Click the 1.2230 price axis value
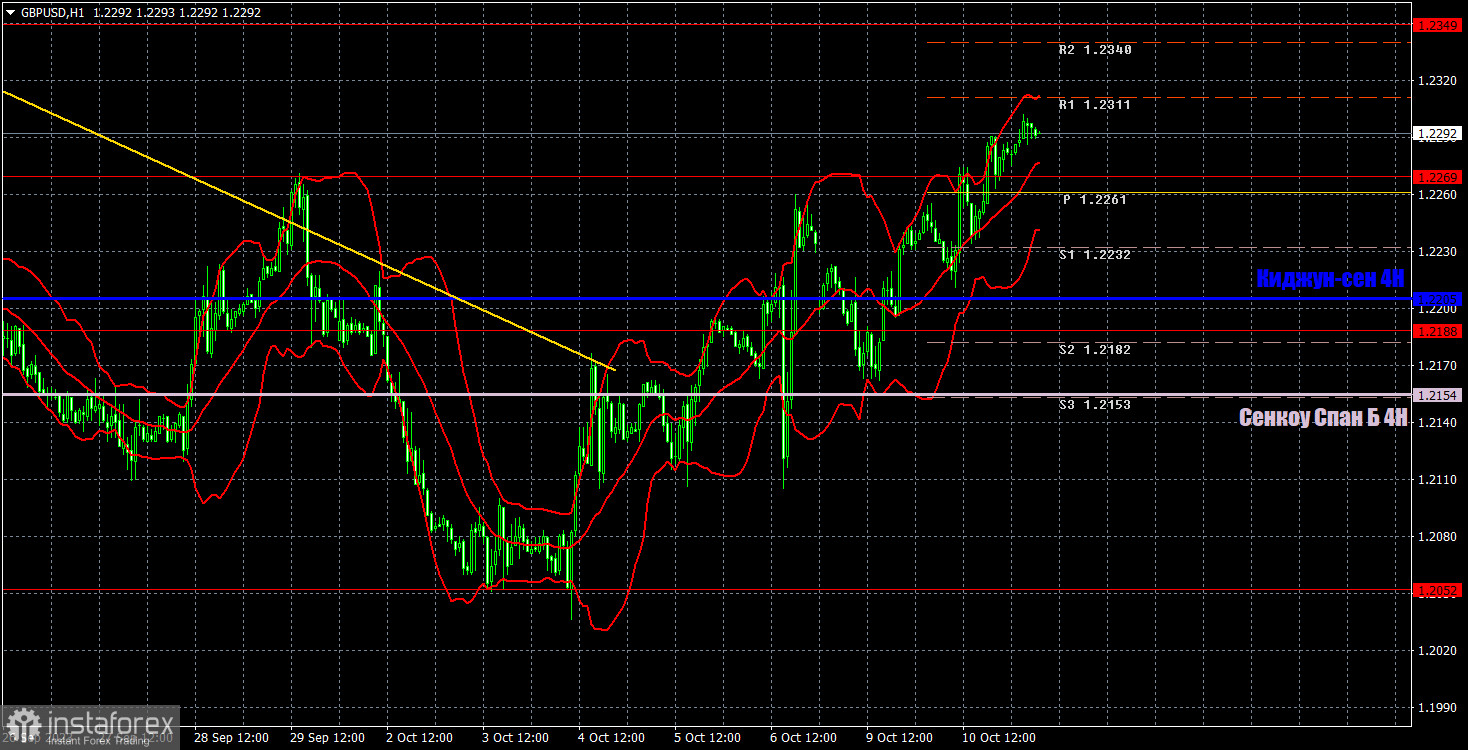The width and height of the screenshot is (1468, 750). (1438, 252)
